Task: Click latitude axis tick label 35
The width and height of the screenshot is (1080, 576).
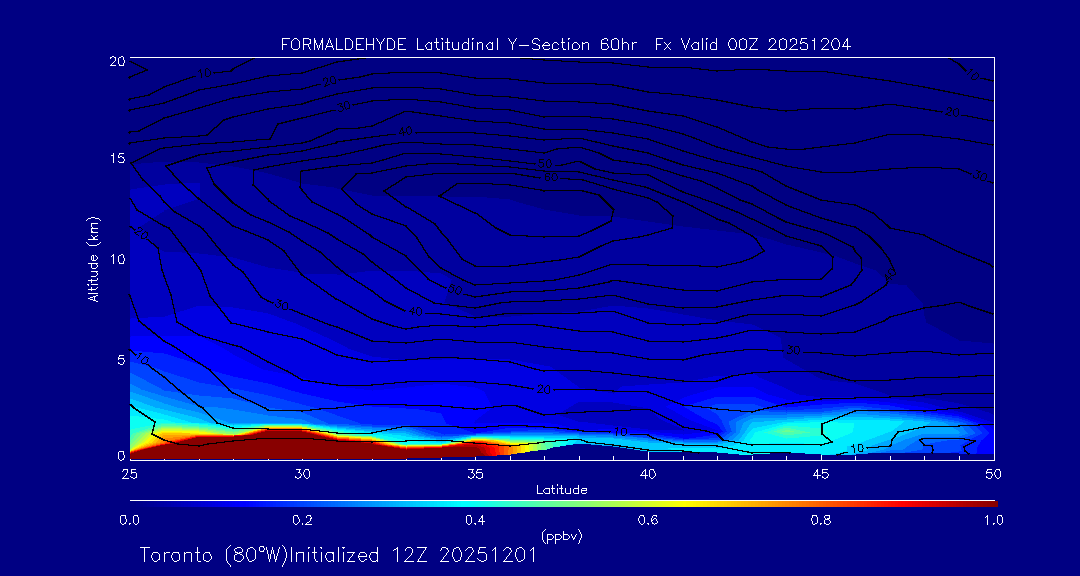Action: (x=475, y=474)
